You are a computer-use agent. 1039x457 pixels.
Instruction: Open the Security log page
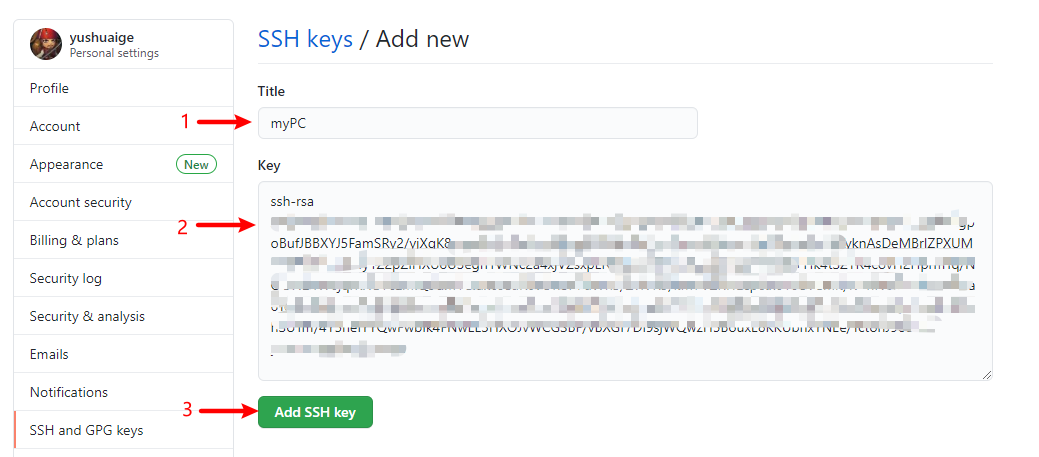click(123, 278)
